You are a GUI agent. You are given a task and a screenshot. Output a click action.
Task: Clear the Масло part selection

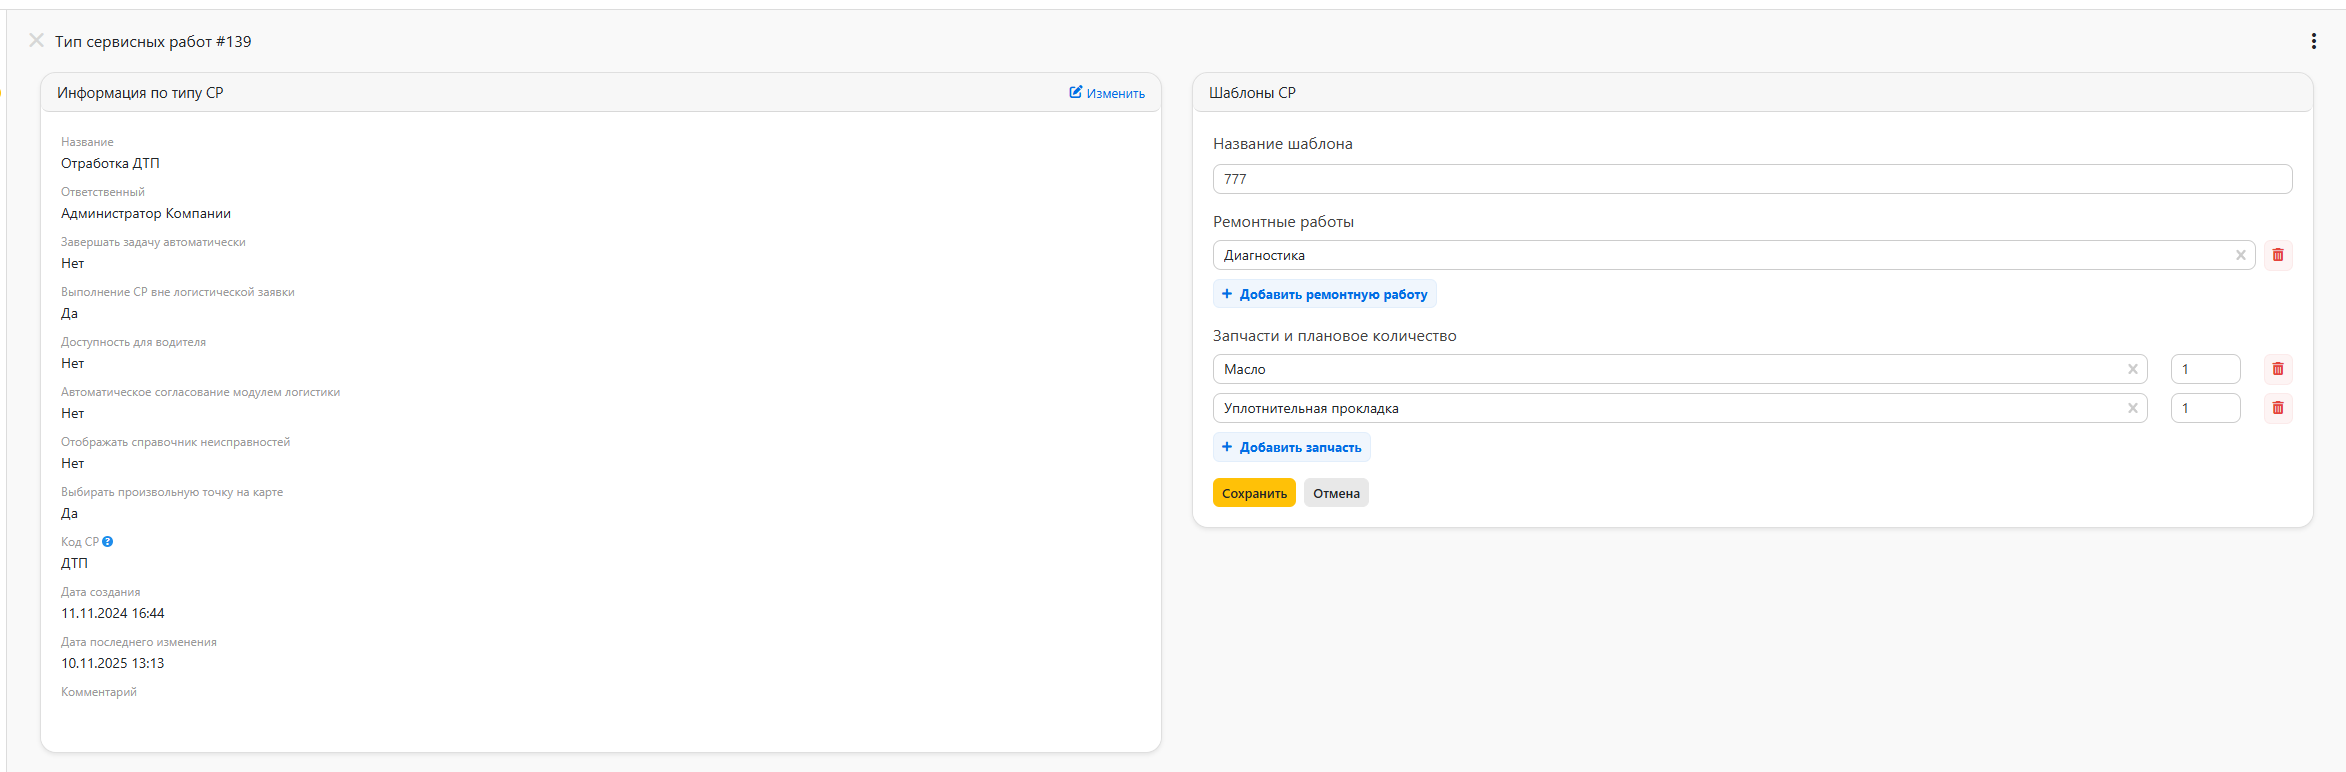pos(2133,369)
